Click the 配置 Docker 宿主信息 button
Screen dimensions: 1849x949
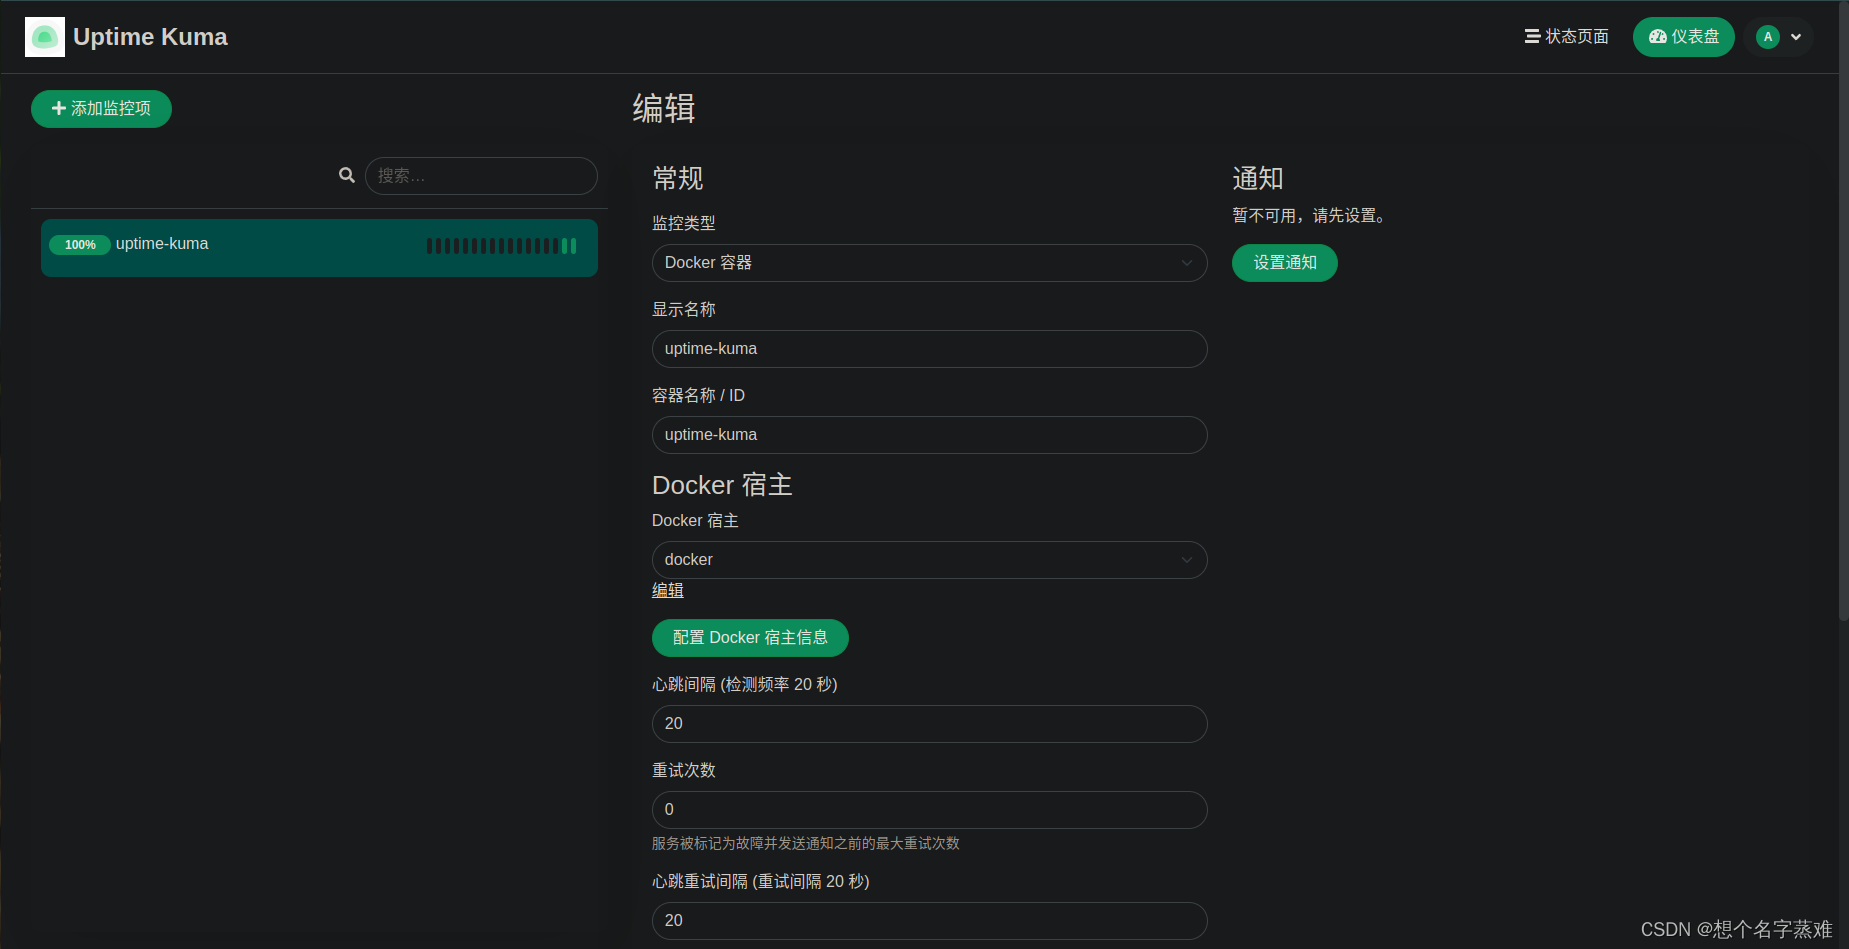tap(749, 637)
